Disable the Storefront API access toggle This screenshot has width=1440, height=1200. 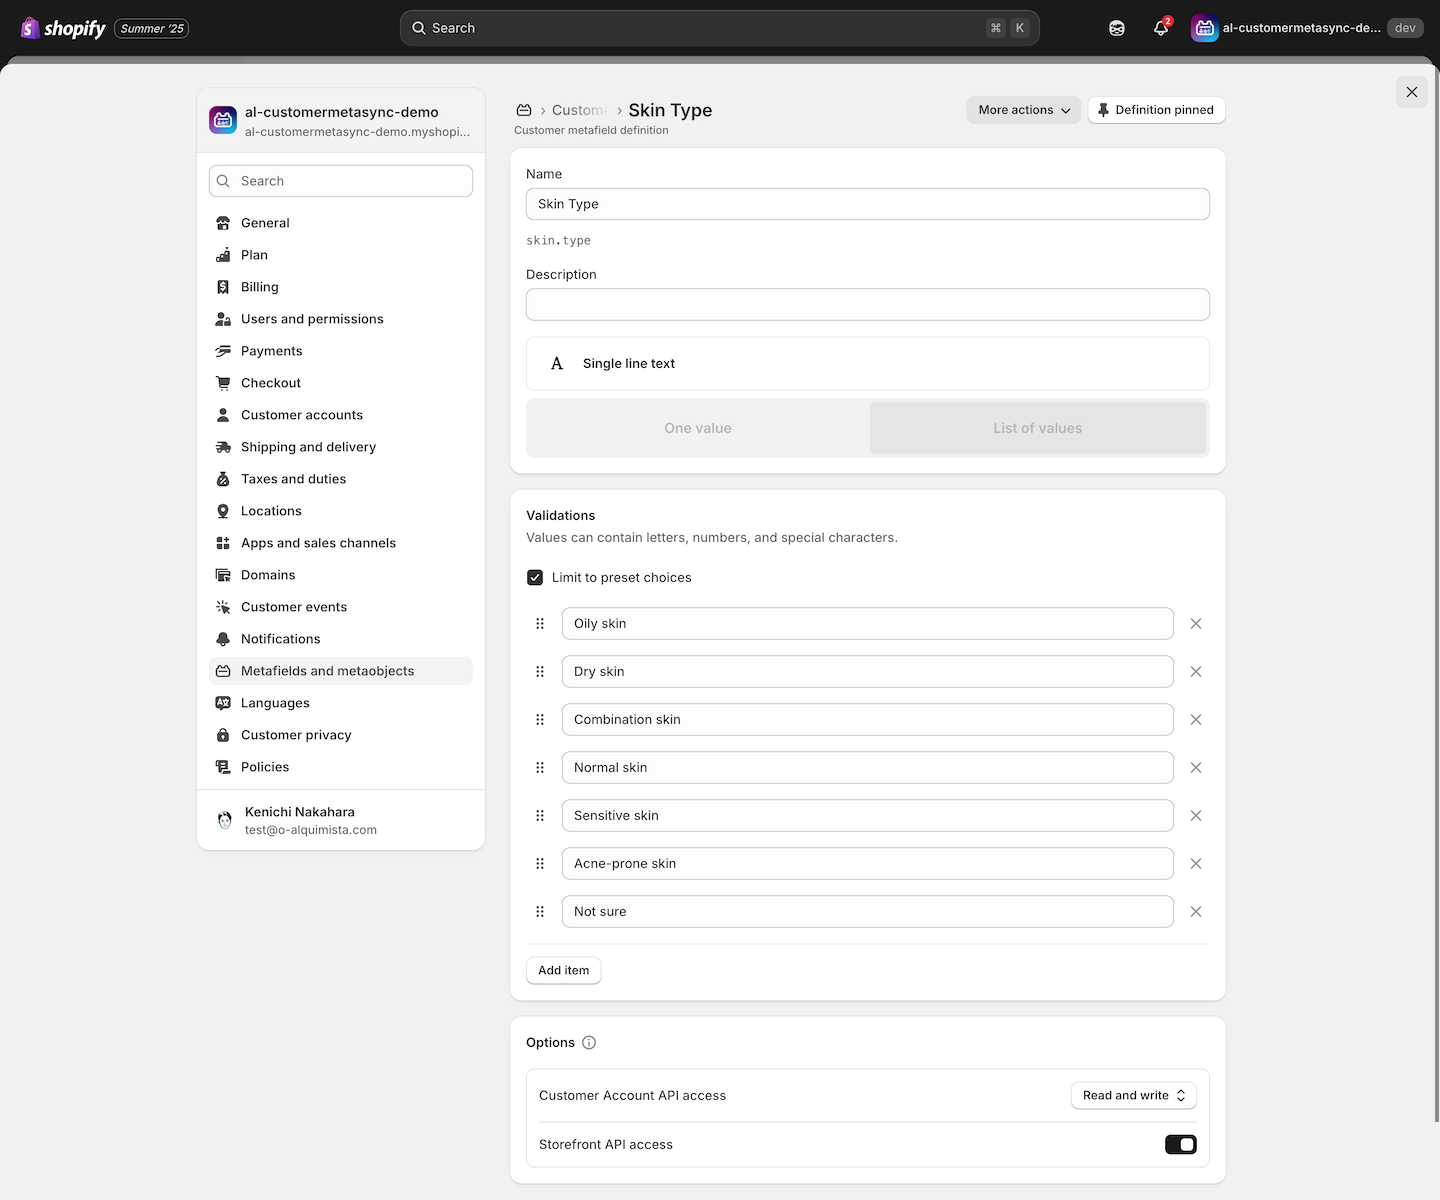coord(1180,1144)
